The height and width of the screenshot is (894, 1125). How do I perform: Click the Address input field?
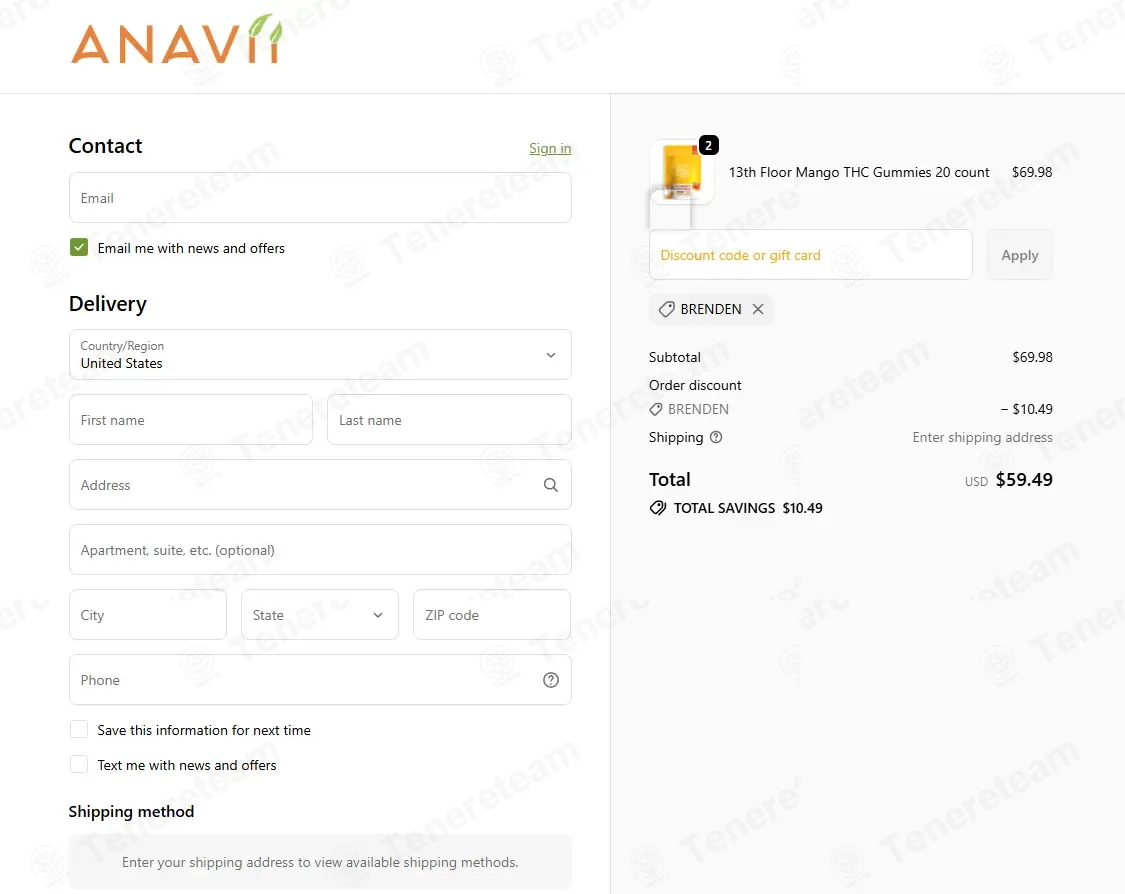pos(320,484)
